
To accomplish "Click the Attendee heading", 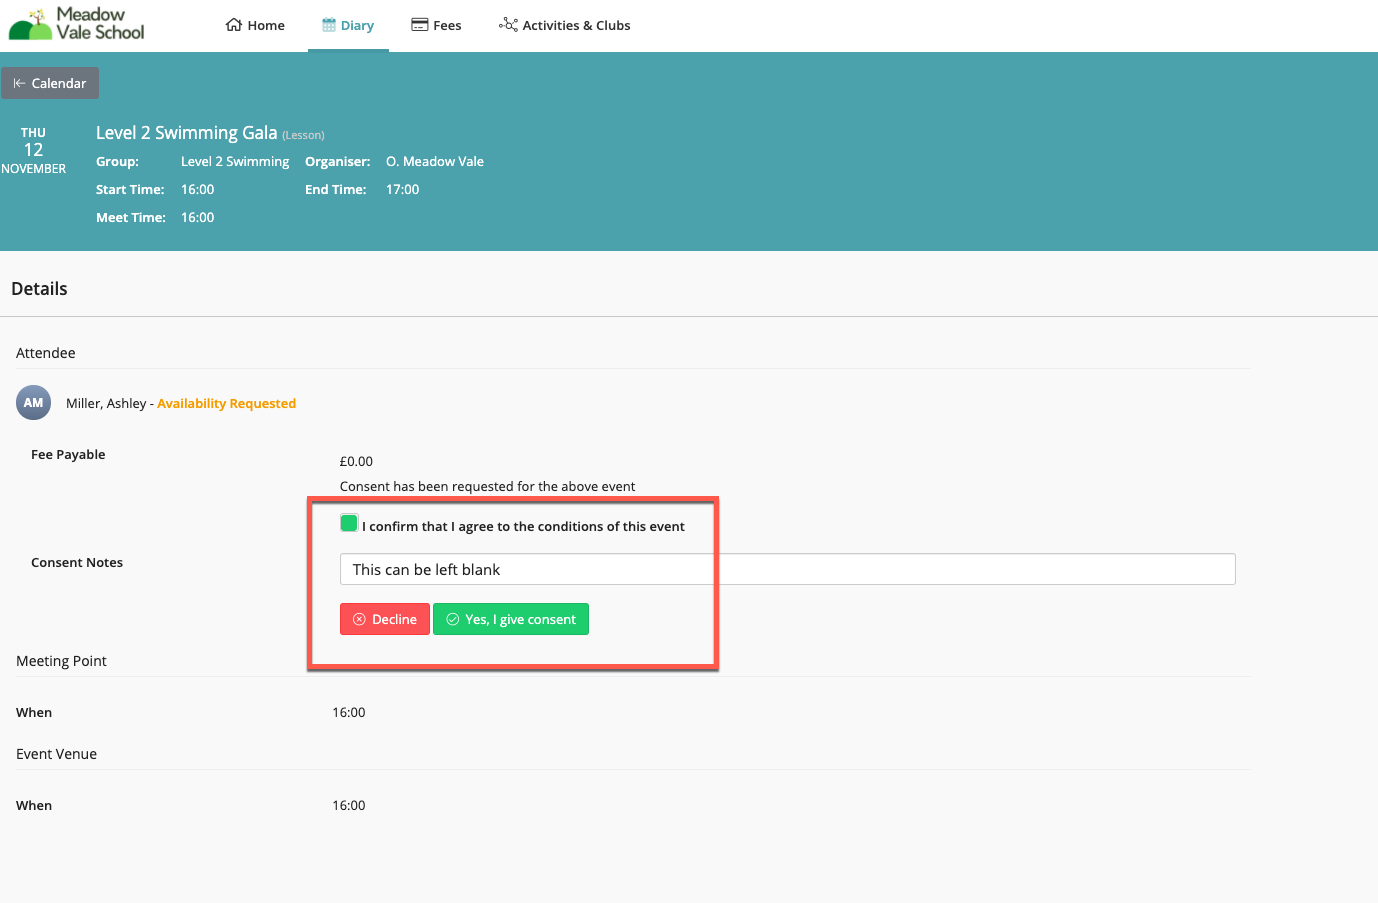I will tap(46, 353).
